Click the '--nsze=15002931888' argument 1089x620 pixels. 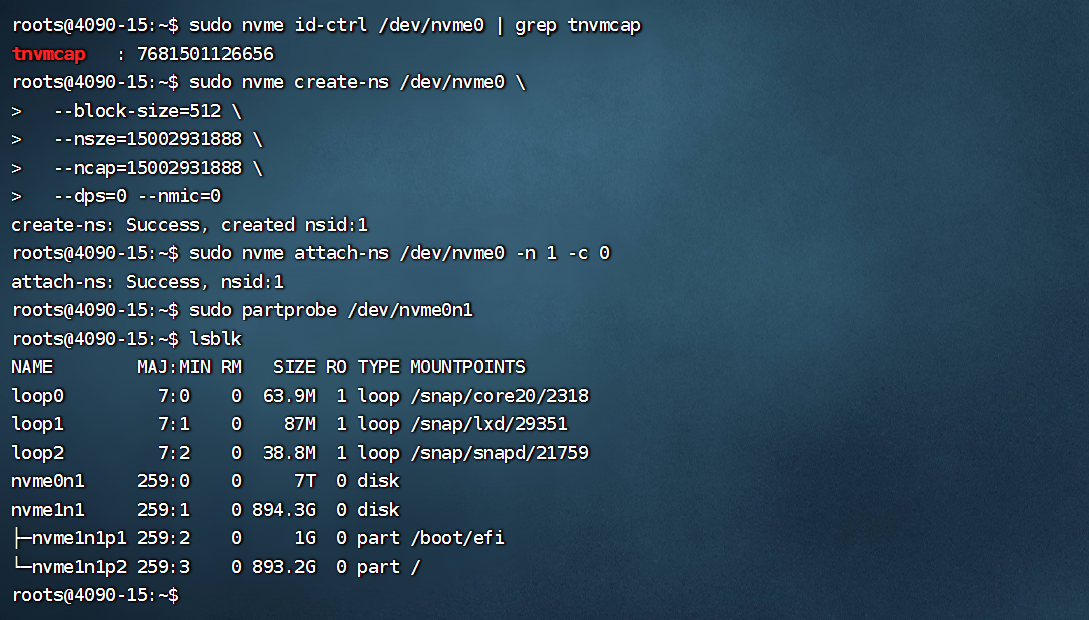148,139
